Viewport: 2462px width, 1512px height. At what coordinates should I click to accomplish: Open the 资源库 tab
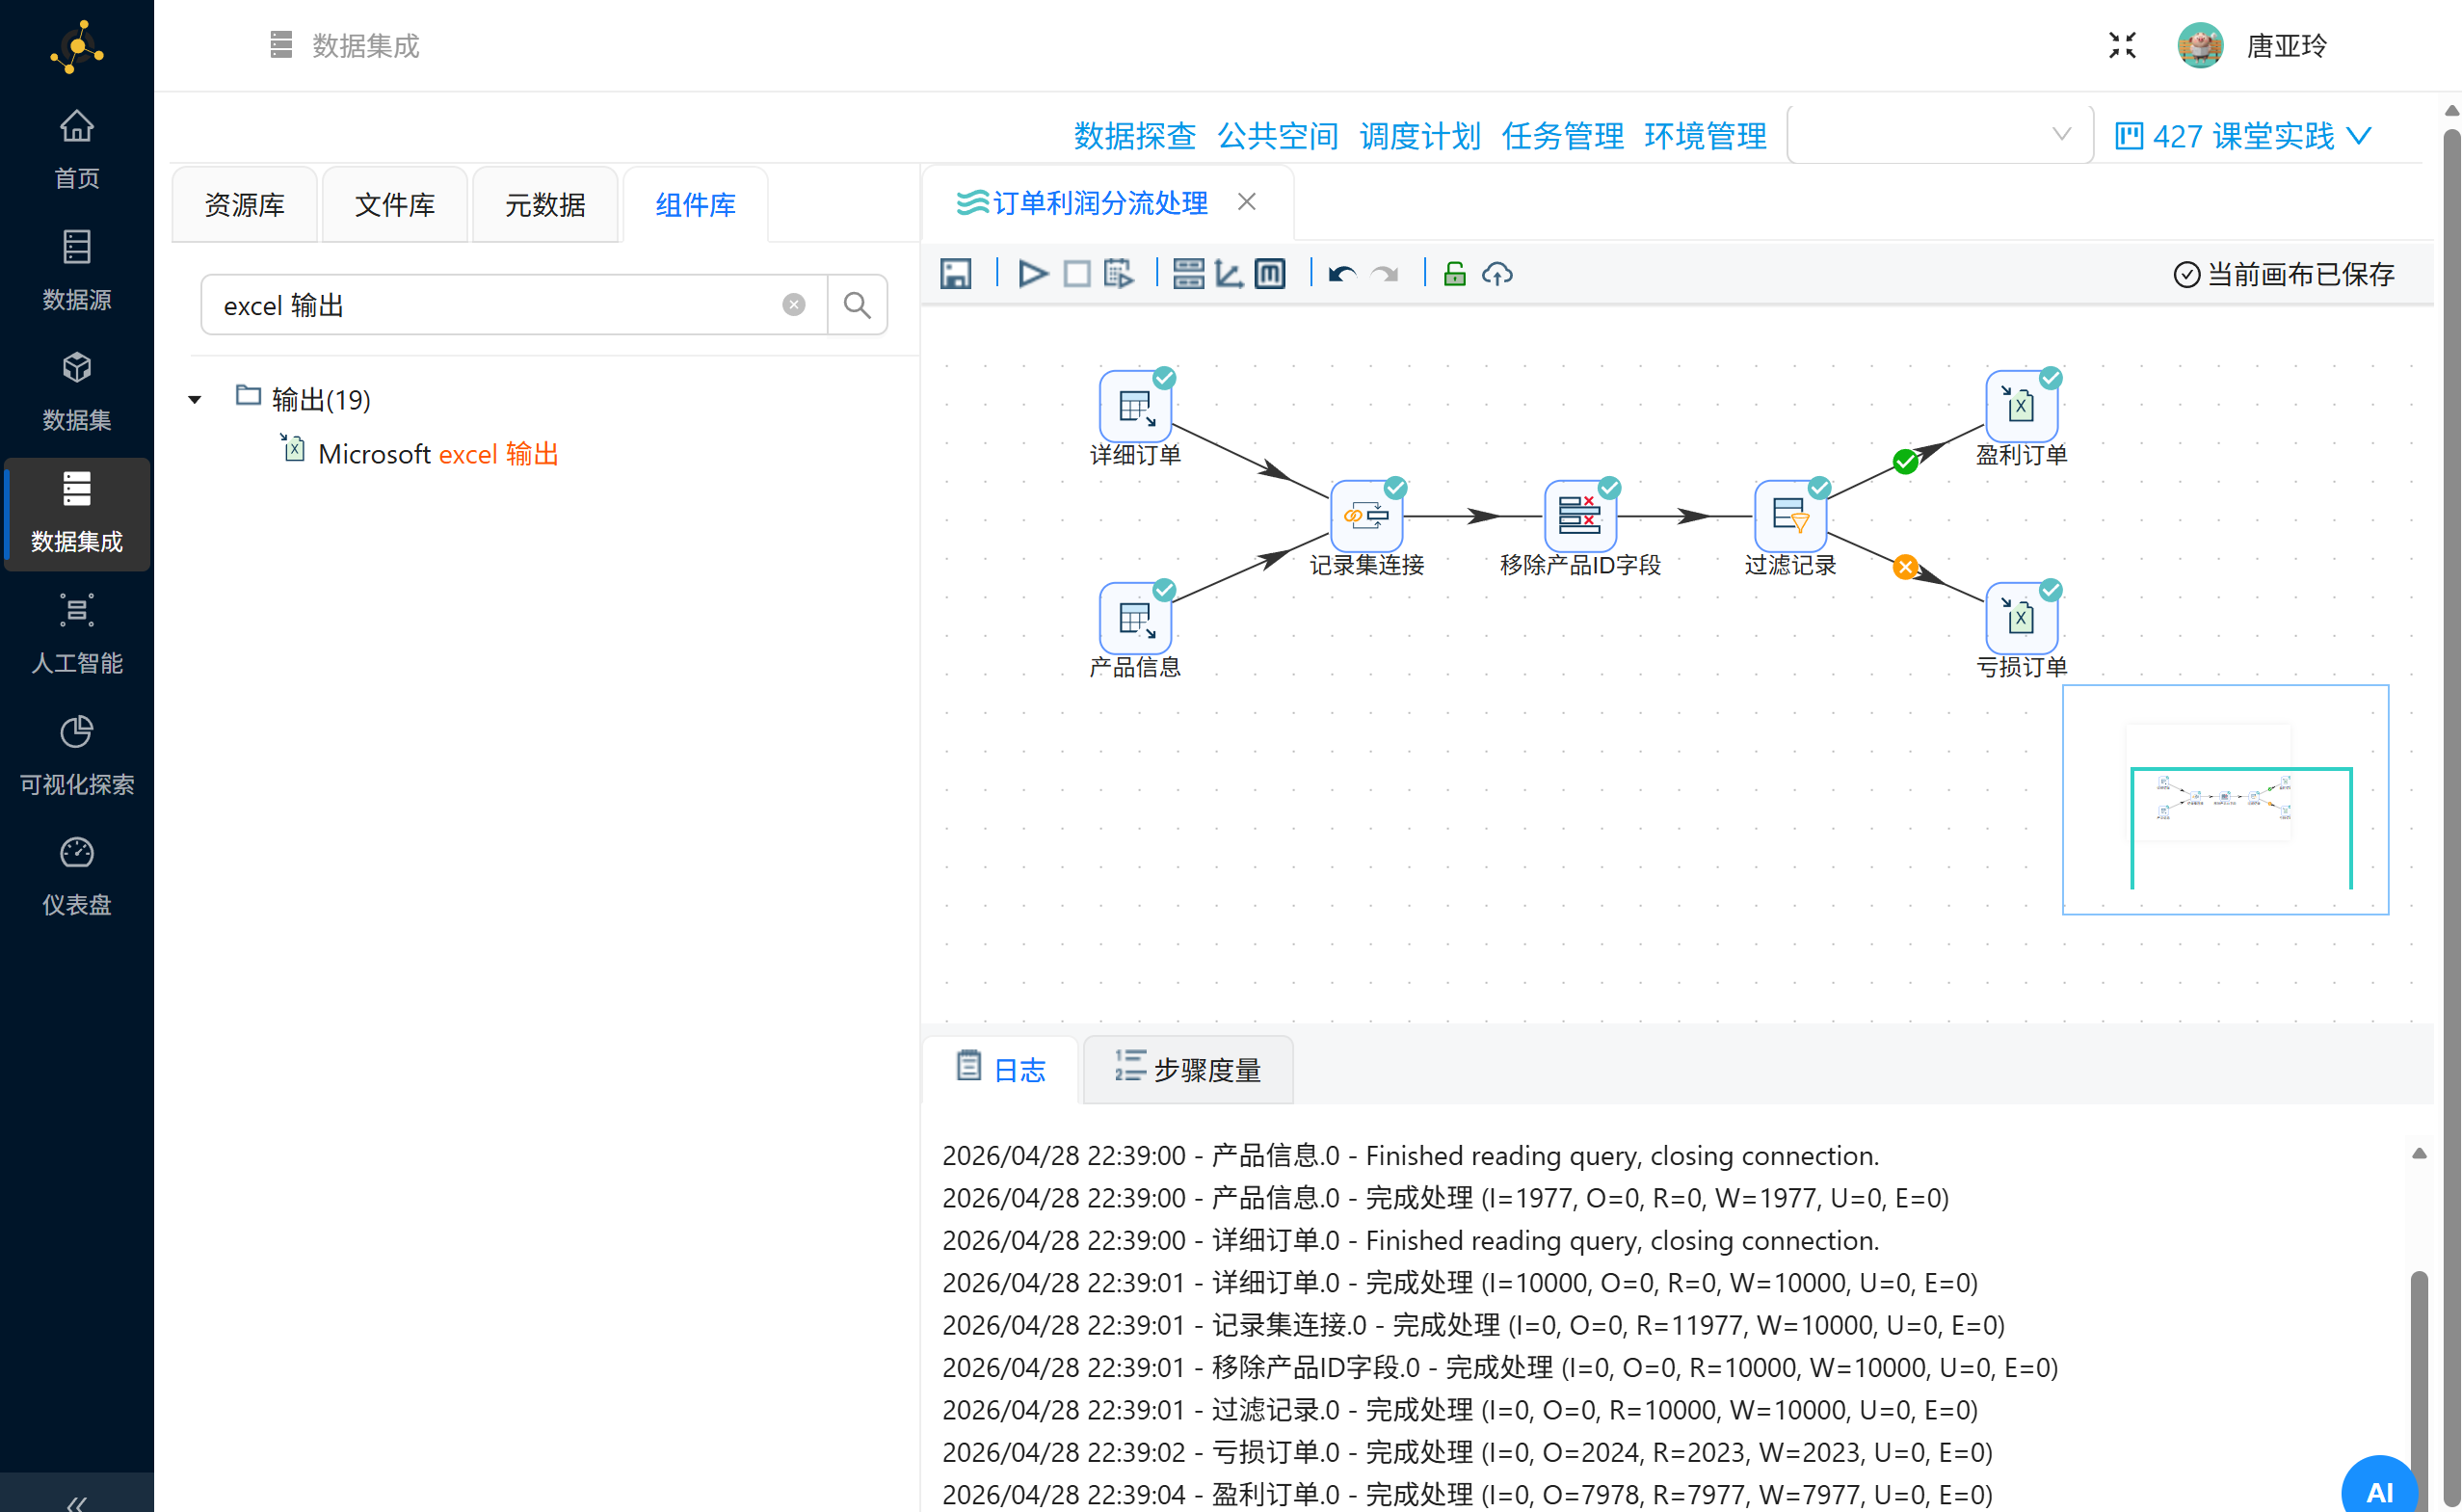[x=244, y=205]
